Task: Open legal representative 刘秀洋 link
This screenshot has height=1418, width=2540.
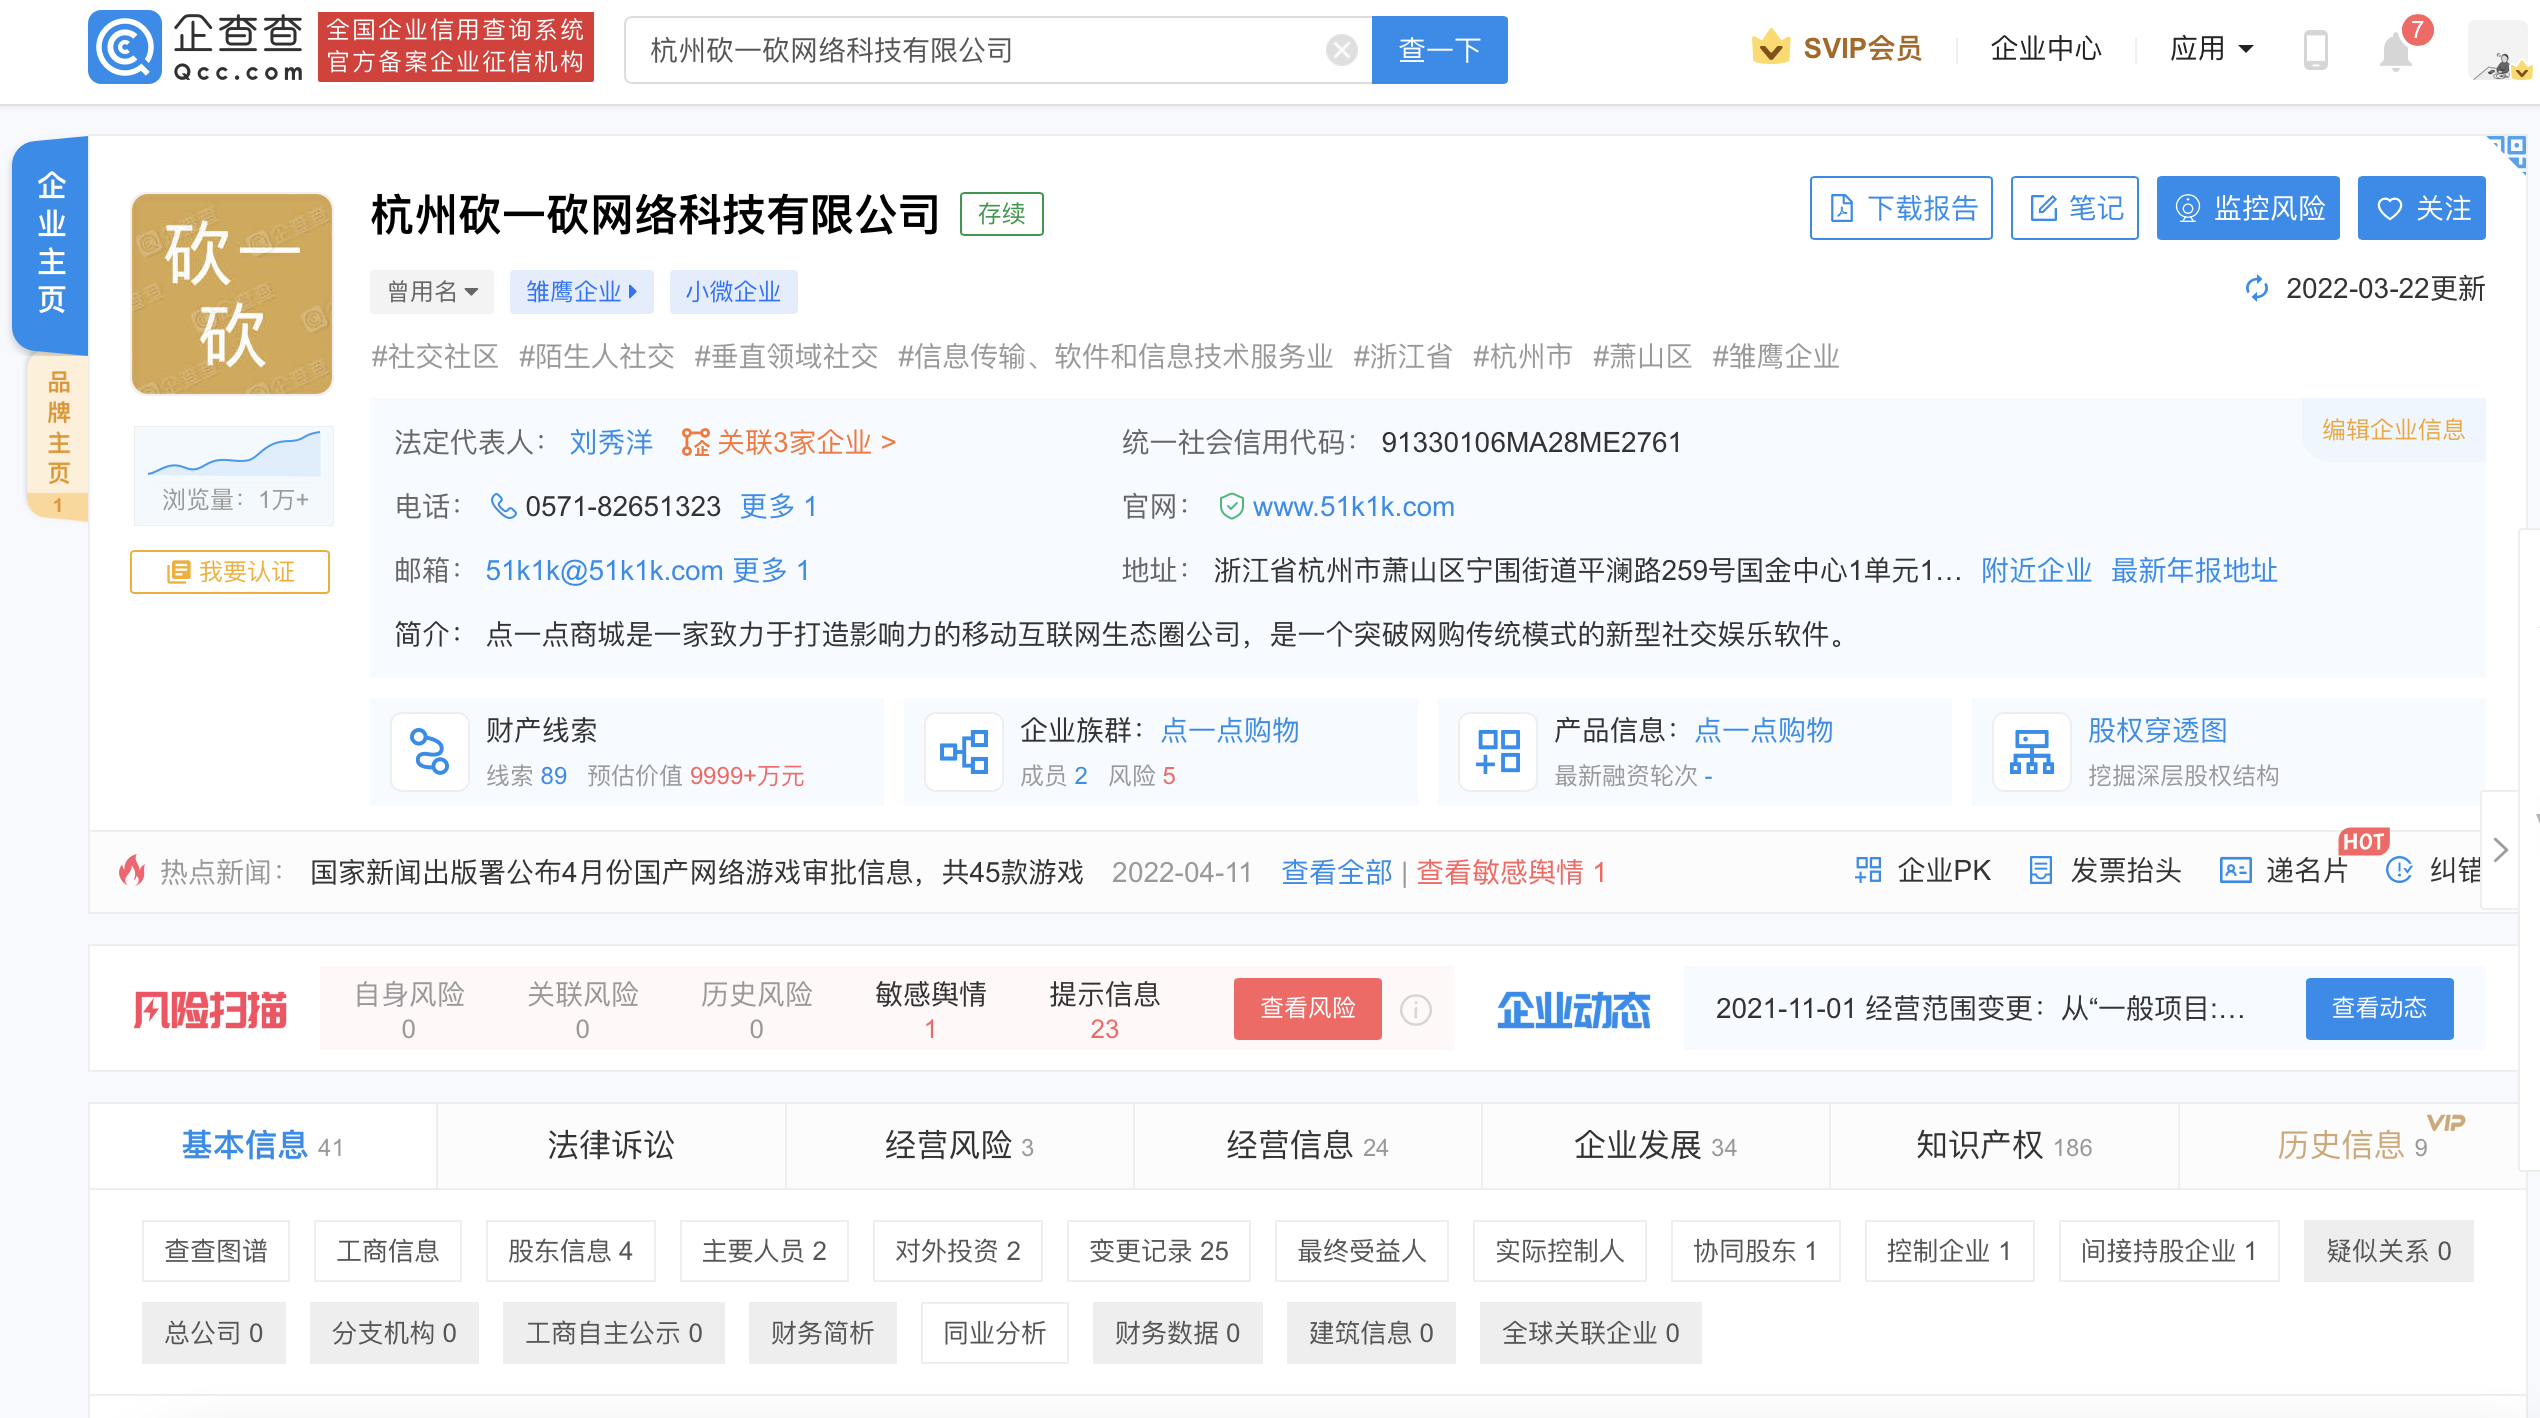Action: tap(611, 442)
